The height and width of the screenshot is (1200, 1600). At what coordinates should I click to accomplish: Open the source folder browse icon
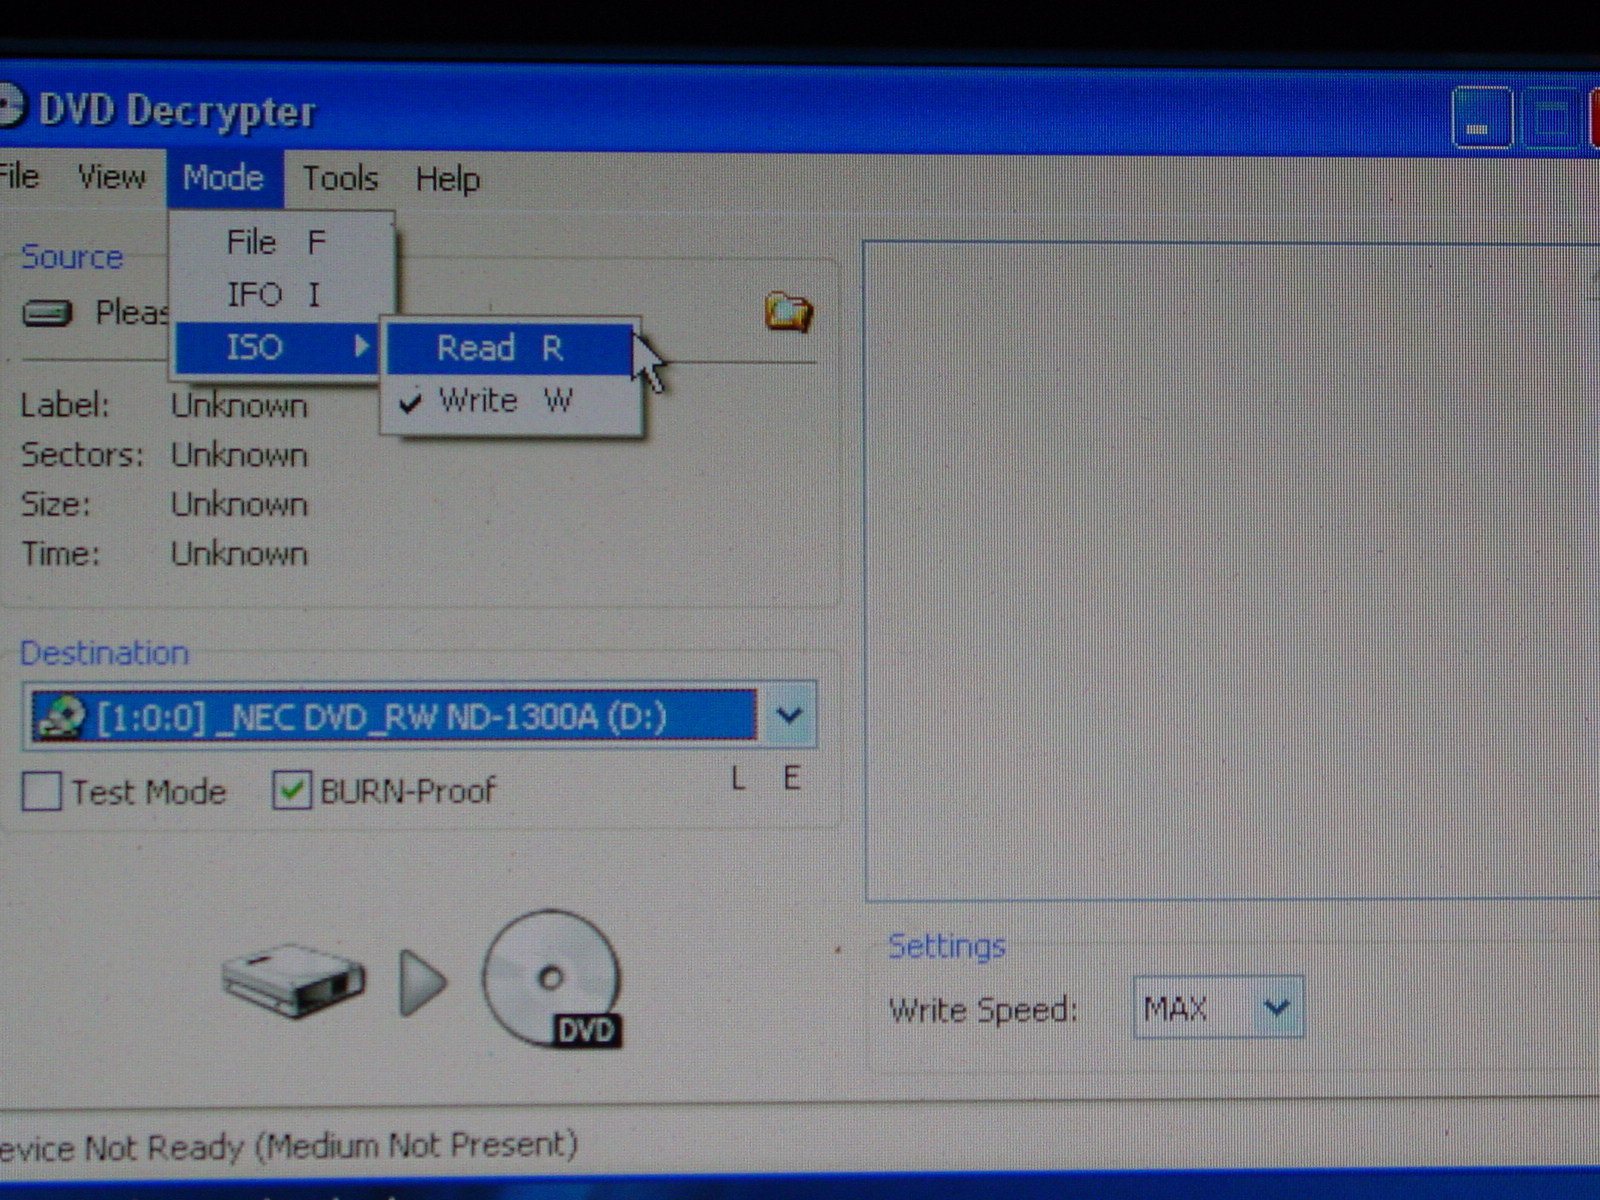789,312
